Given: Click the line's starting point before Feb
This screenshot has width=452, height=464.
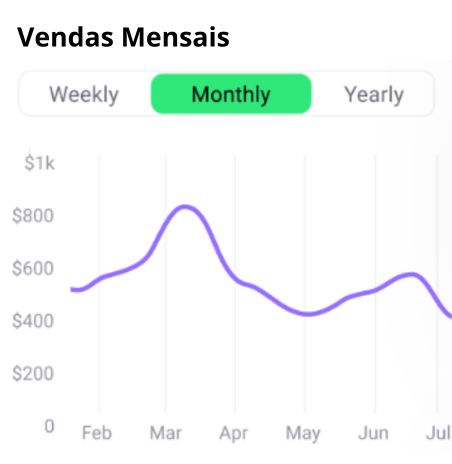Looking at the screenshot, I should point(73,289).
